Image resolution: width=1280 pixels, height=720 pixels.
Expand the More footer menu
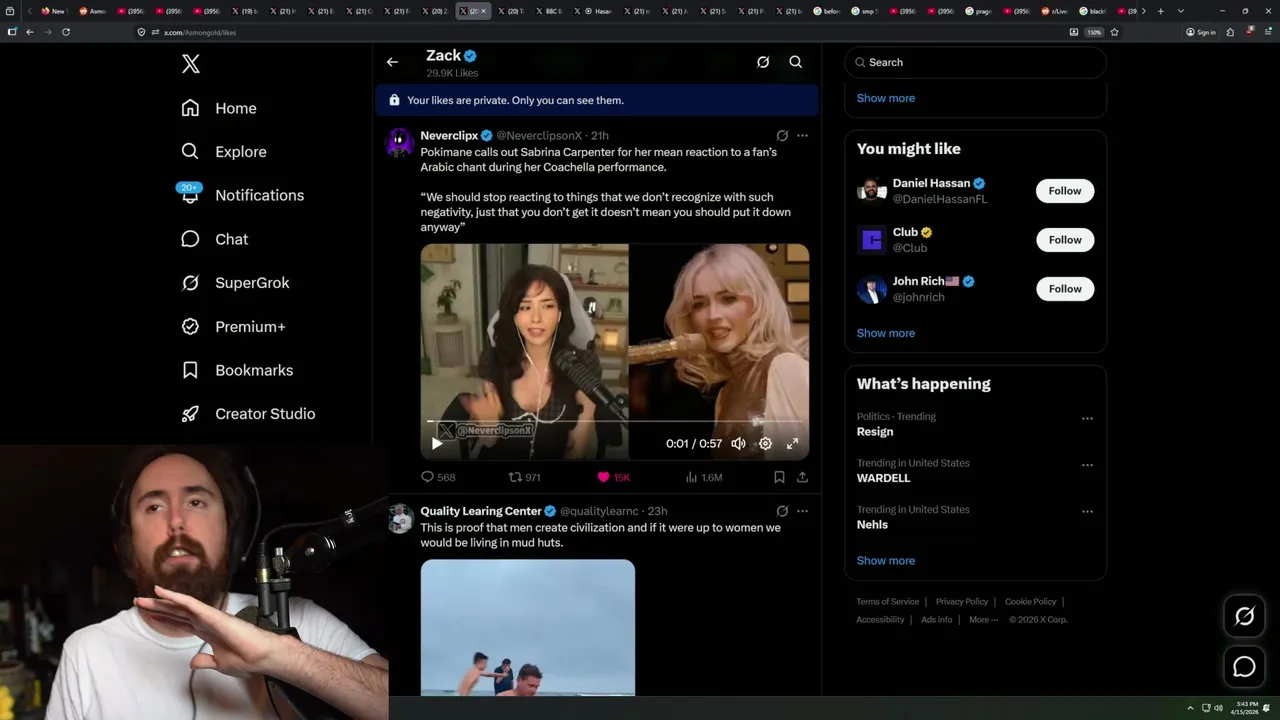coord(982,620)
